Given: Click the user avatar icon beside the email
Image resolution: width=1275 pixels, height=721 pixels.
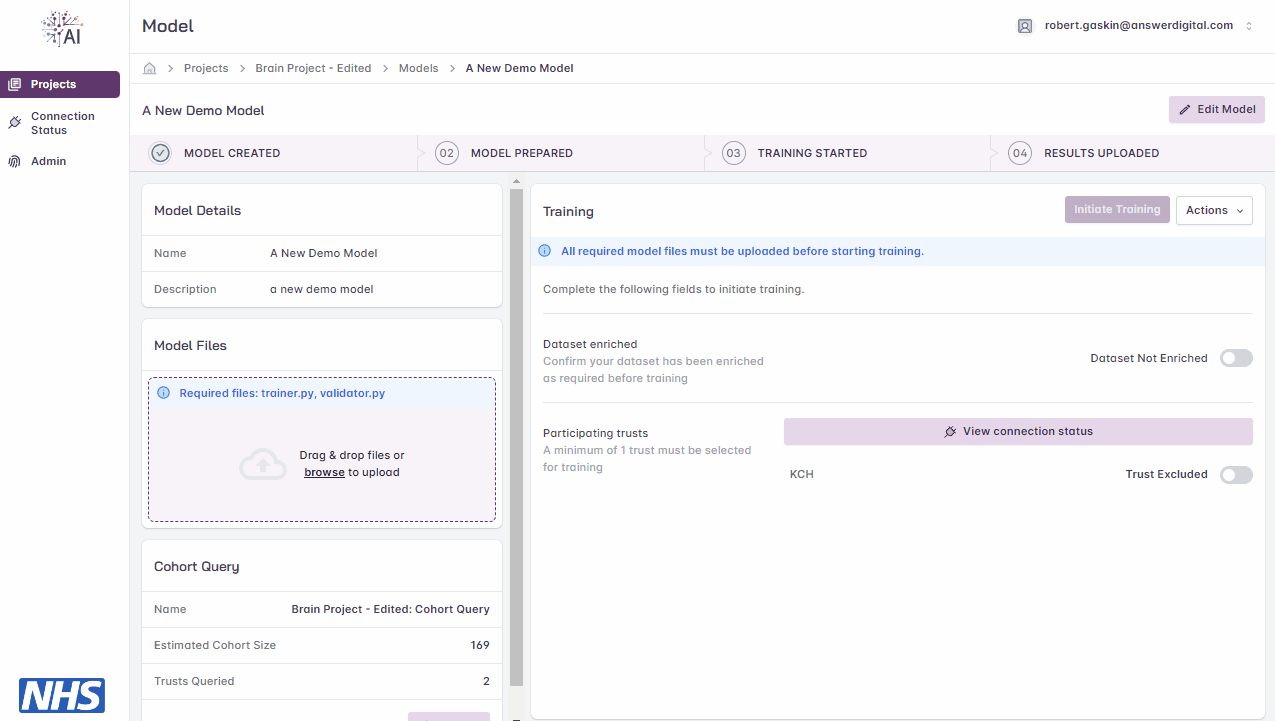Looking at the screenshot, I should [x=1025, y=26].
